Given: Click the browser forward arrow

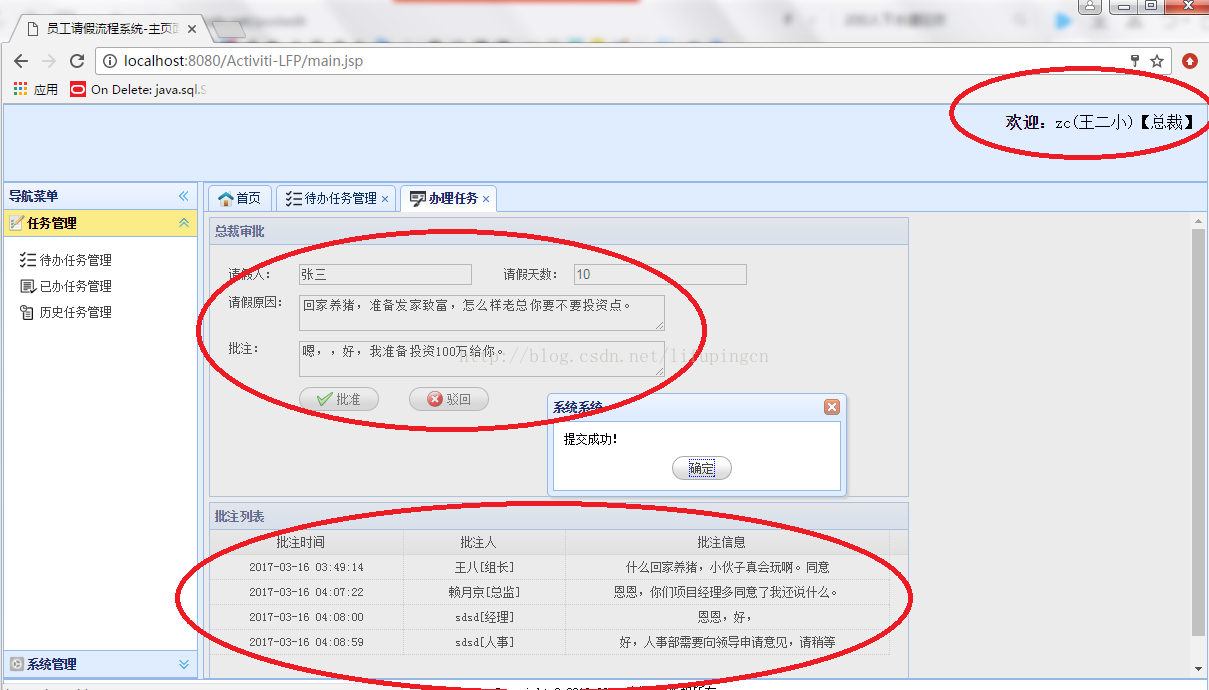Looking at the screenshot, I should (x=49, y=61).
